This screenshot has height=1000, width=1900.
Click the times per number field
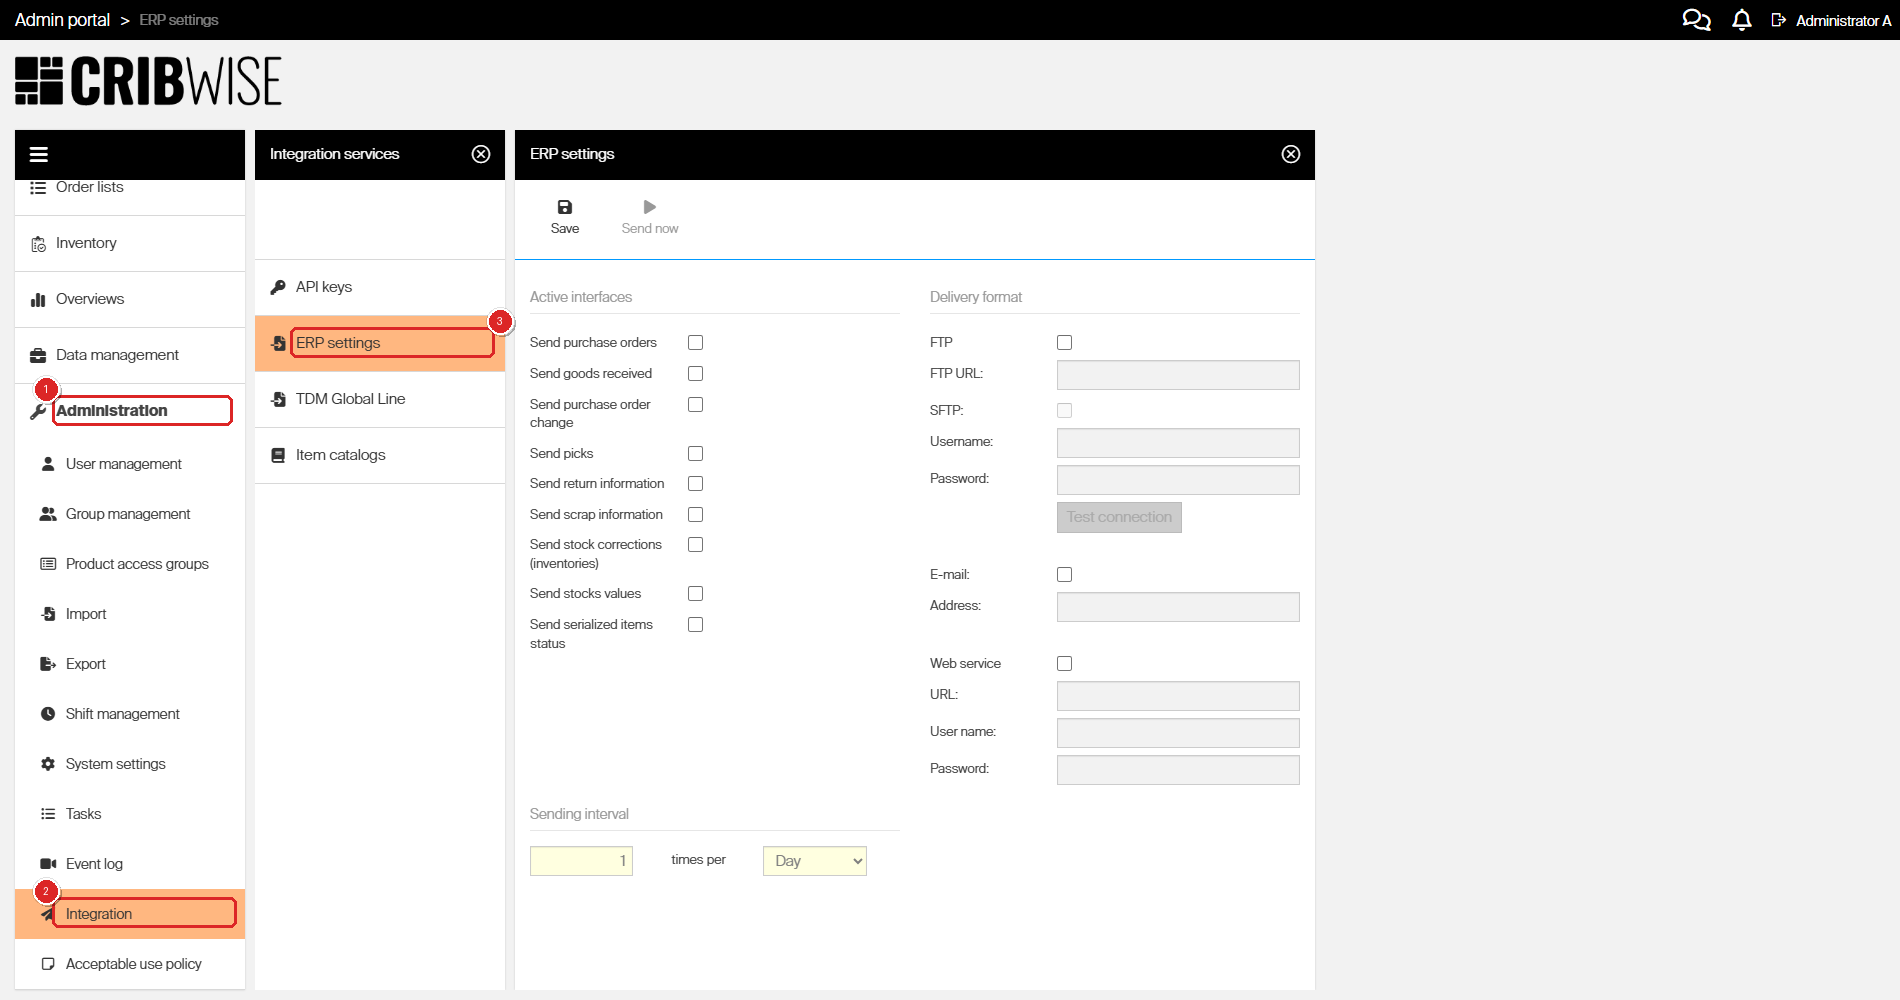(581, 861)
